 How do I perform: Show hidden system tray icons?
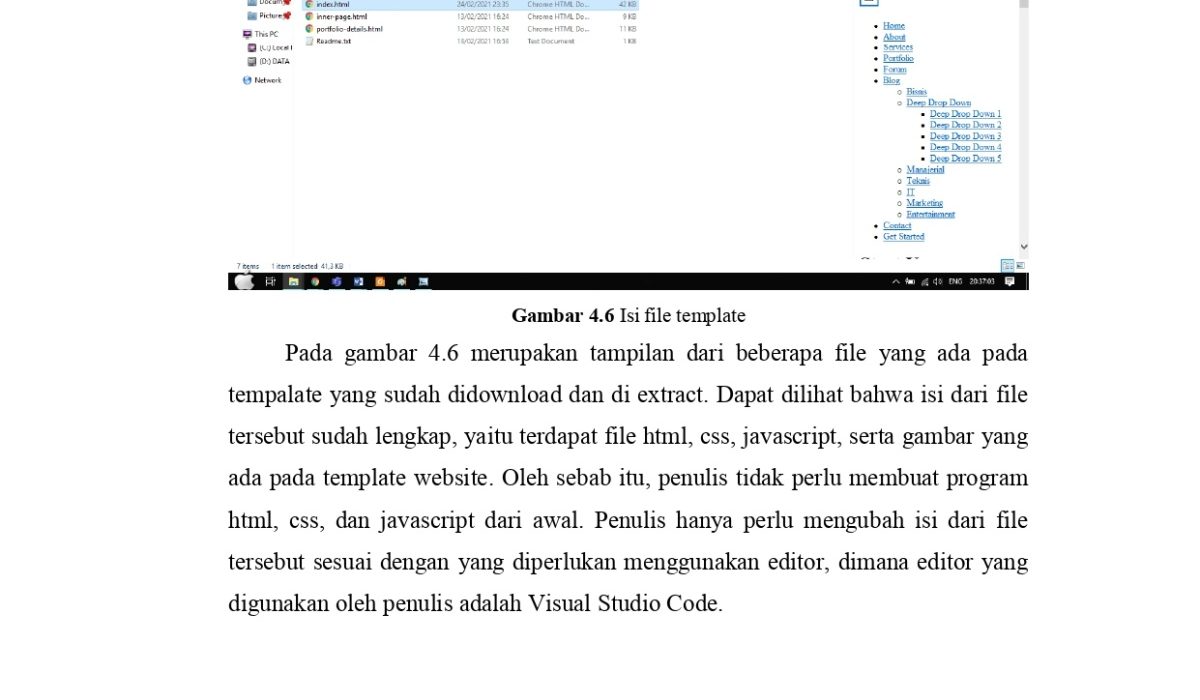pos(896,282)
